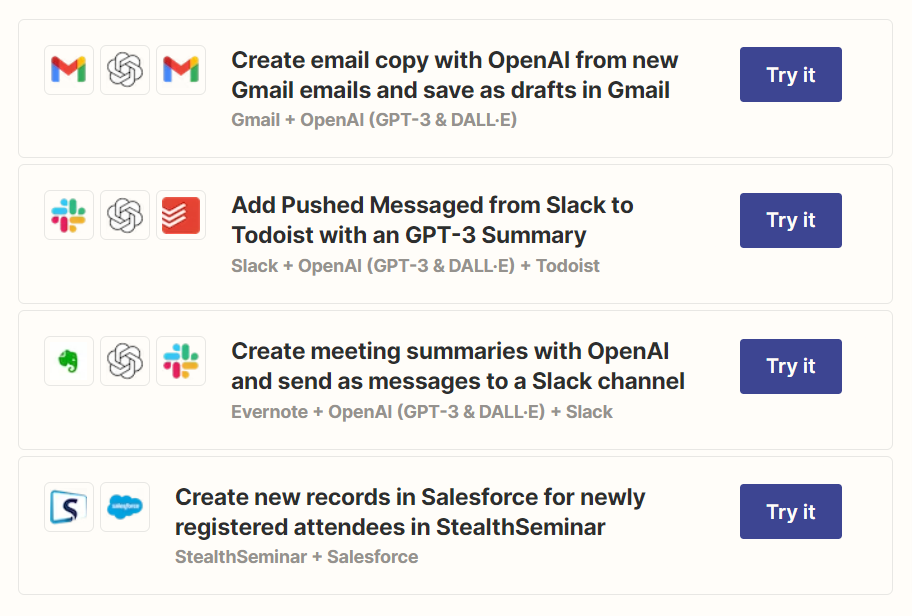Open the "Create meeting summaries with OpenAI" title
This screenshot has width=912, height=616.
[x=457, y=366]
